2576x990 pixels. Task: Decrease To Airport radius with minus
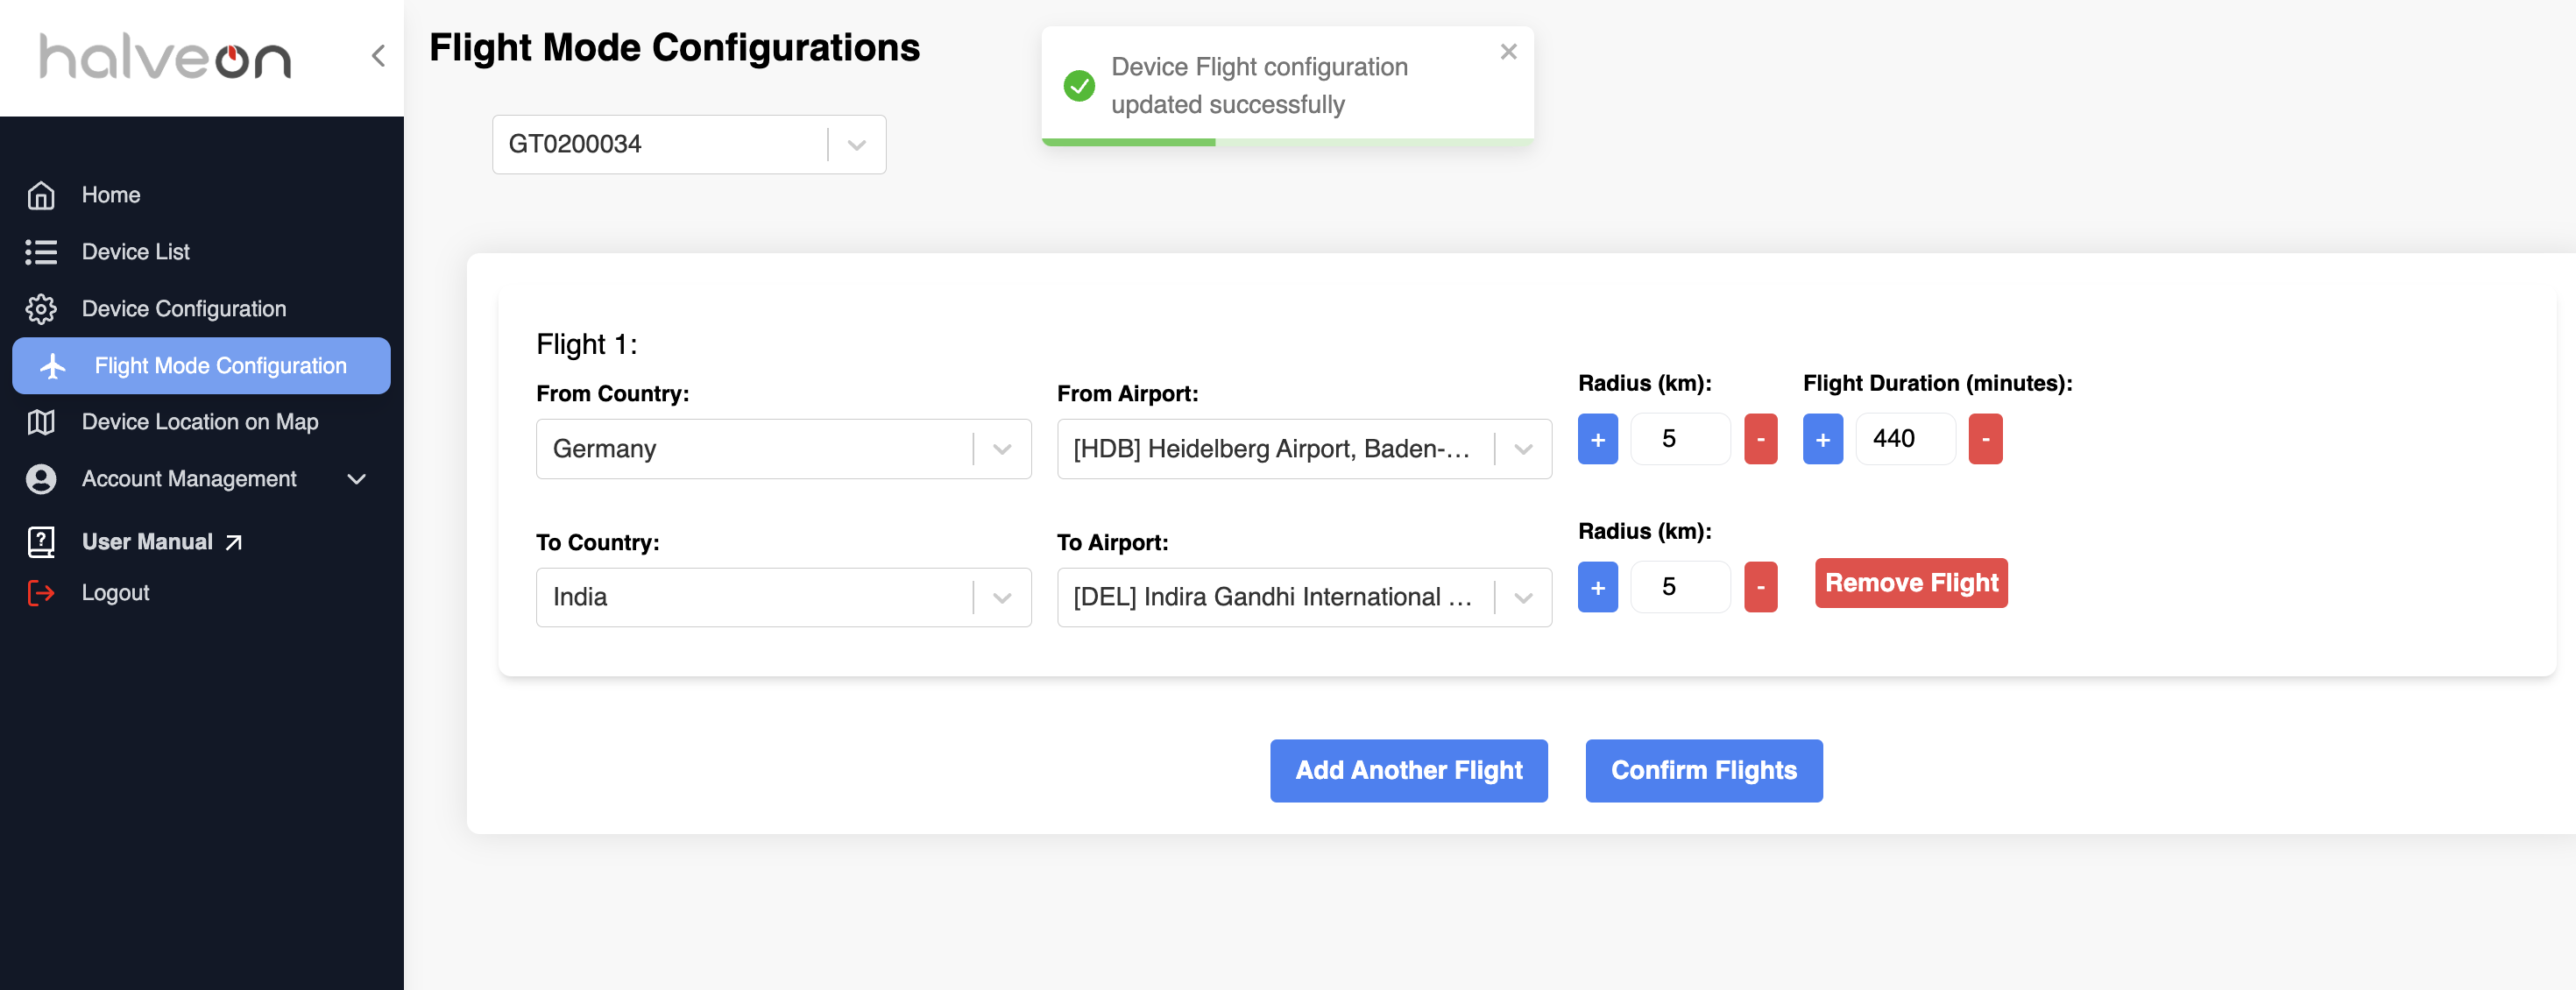[x=1760, y=587]
